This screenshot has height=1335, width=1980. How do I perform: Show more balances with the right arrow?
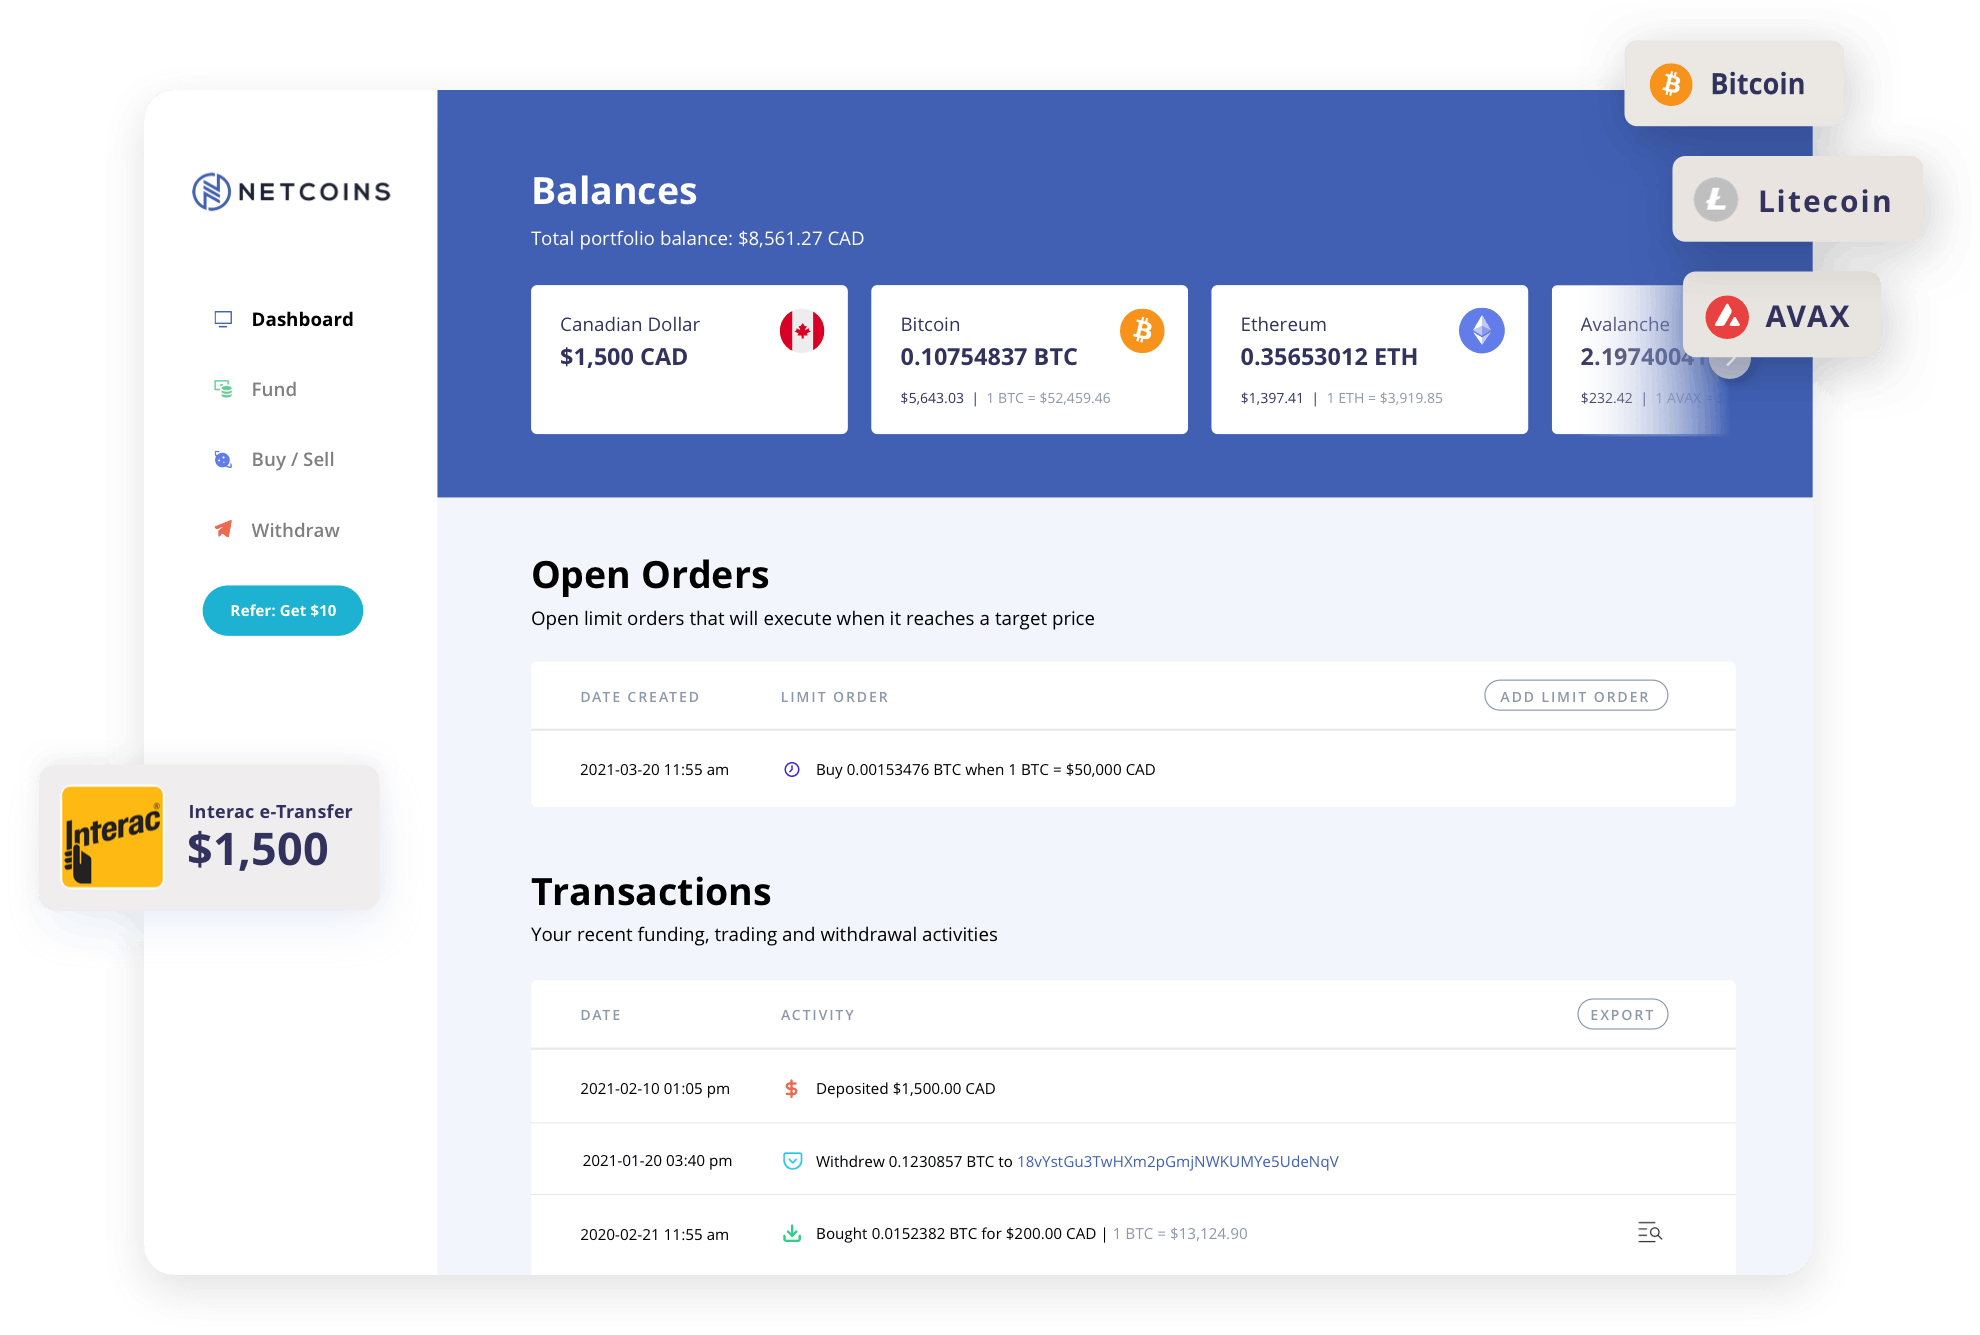(1730, 359)
